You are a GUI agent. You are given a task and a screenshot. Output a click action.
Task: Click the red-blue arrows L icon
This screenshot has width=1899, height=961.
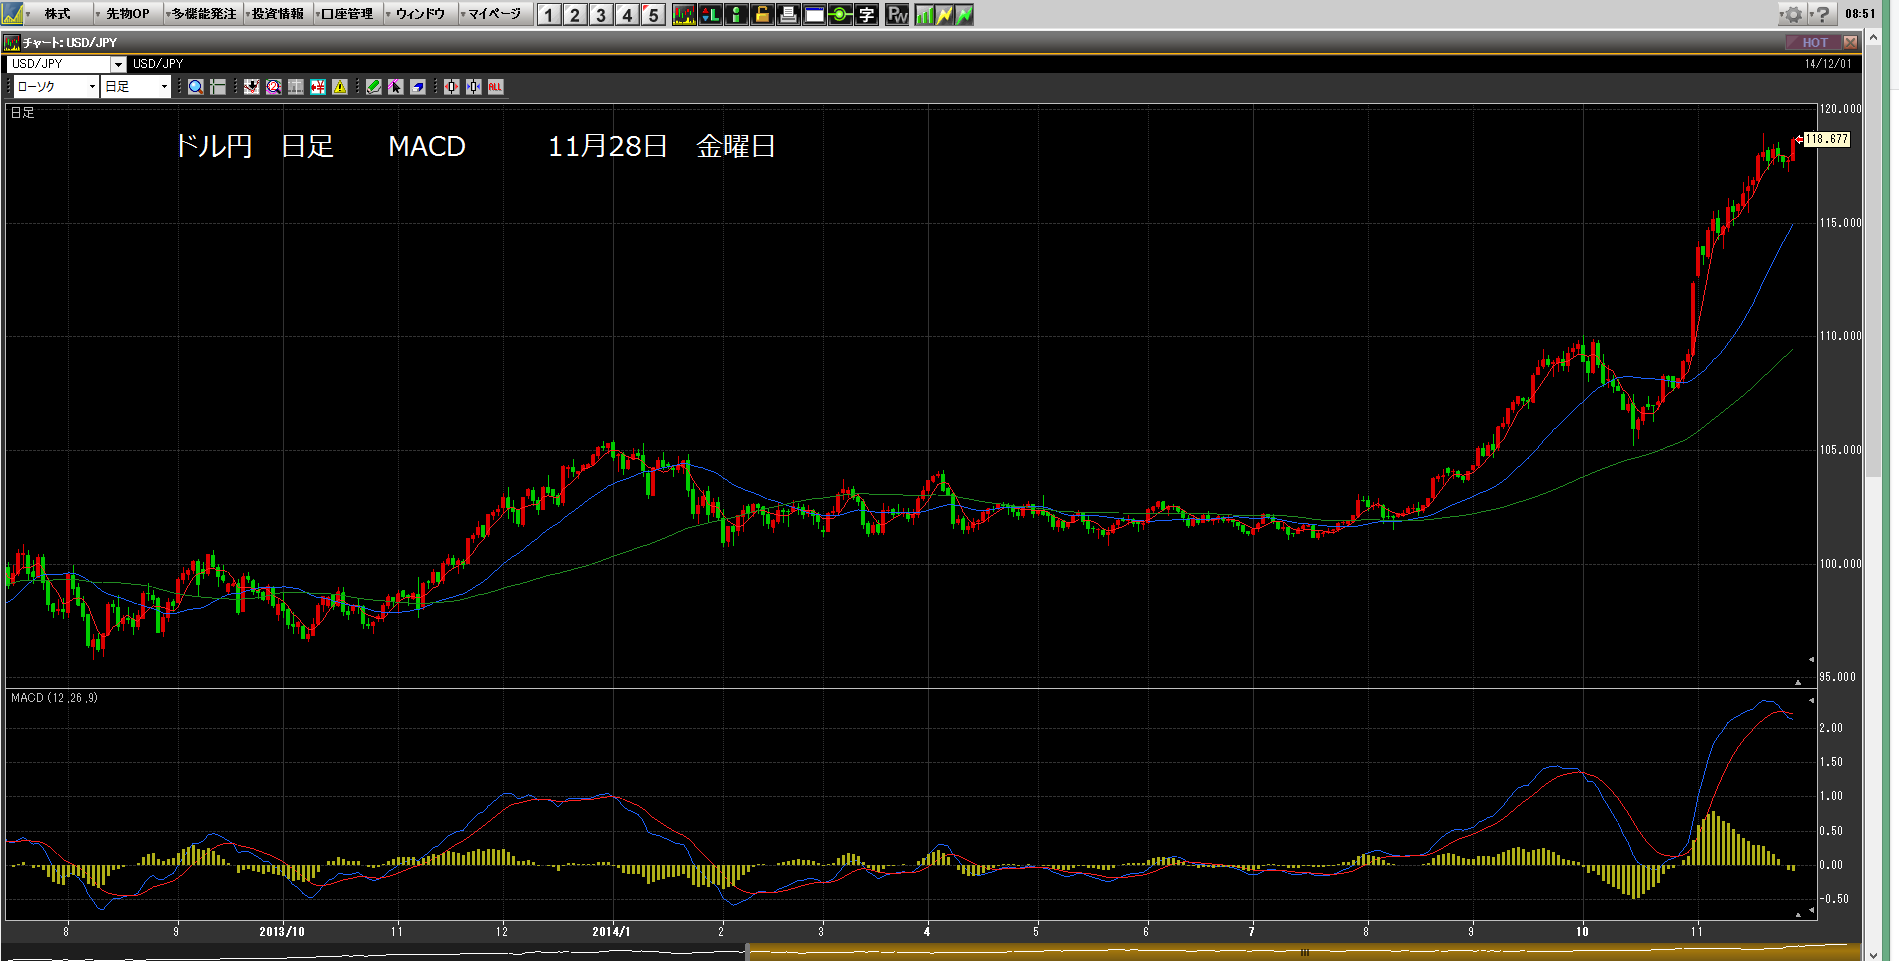[710, 15]
